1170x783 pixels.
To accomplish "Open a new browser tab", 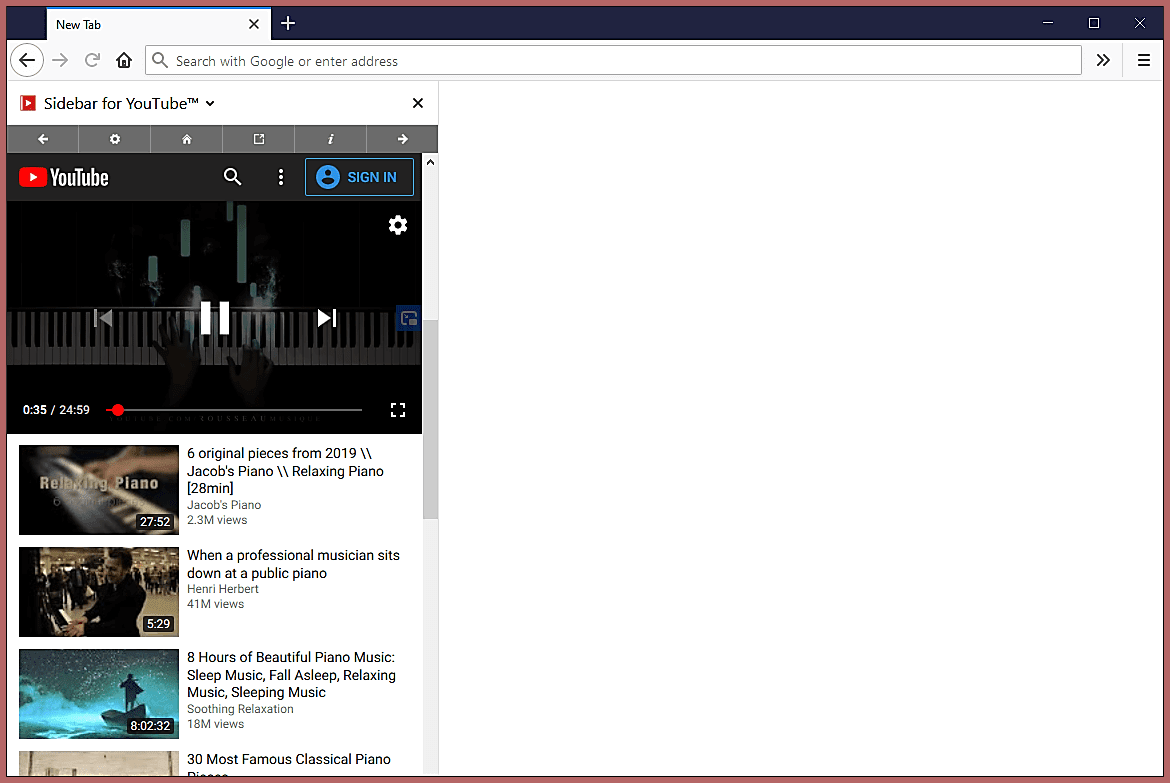I will click(x=288, y=24).
